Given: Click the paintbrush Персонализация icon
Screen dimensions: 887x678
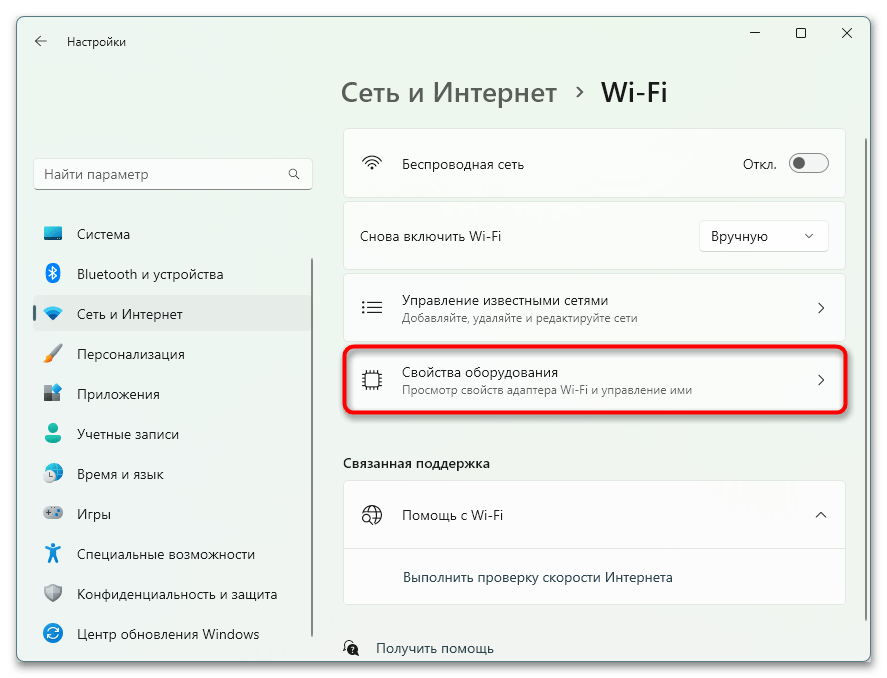Looking at the screenshot, I should (x=53, y=354).
